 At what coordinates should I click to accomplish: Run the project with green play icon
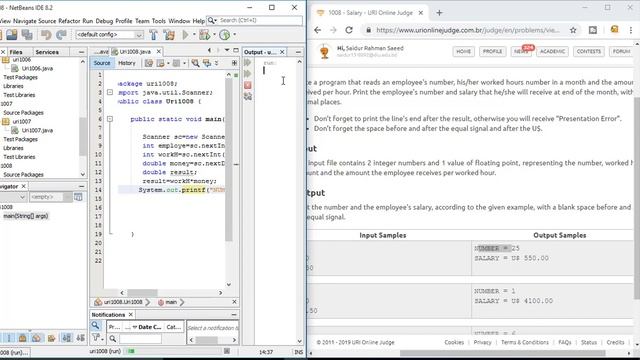186,35
